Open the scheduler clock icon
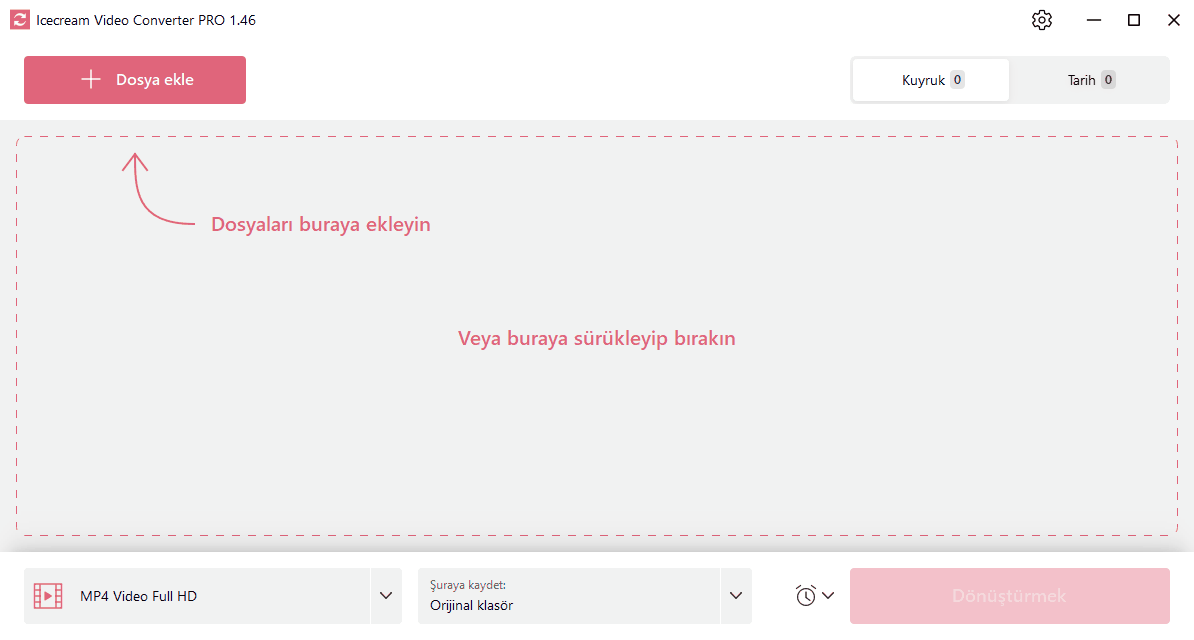Viewport: 1194px width, 640px height. [806, 596]
